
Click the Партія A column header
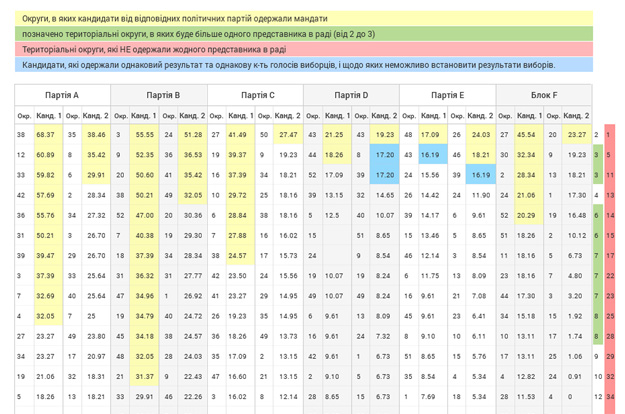62,95
